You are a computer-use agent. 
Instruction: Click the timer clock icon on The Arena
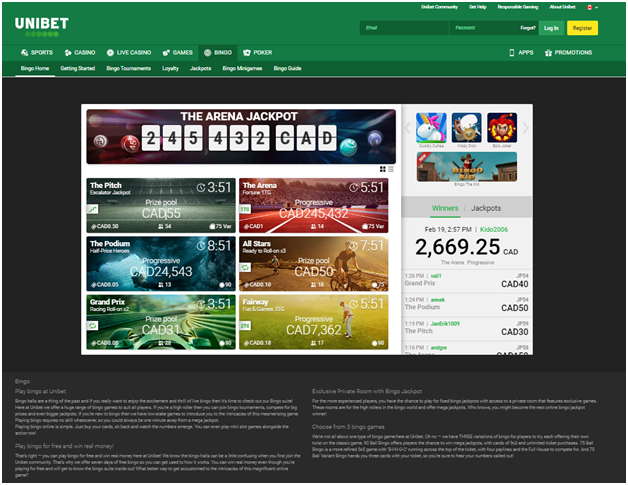click(354, 187)
